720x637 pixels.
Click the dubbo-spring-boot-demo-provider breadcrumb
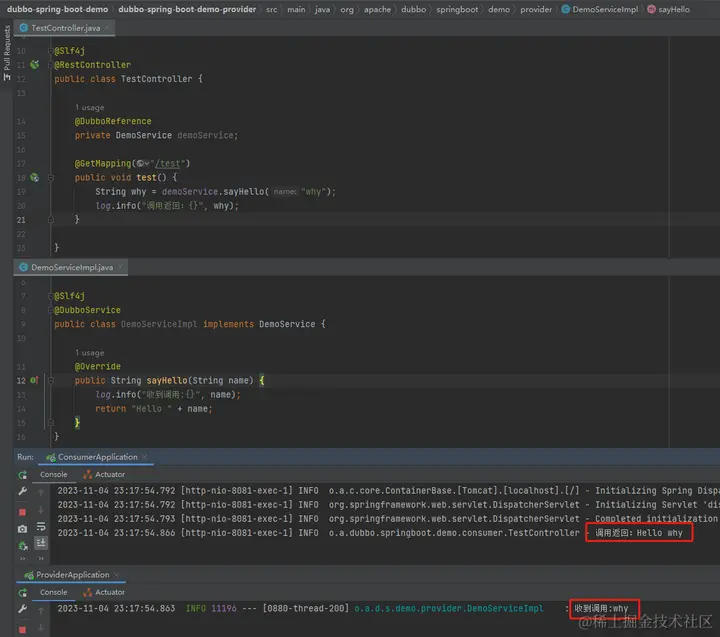187,9
